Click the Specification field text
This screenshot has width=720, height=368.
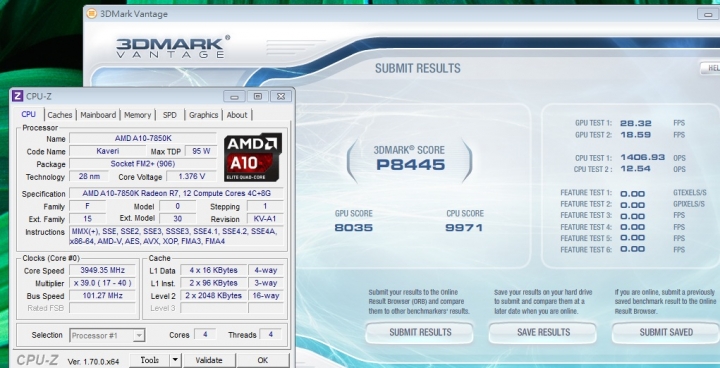tap(176, 193)
